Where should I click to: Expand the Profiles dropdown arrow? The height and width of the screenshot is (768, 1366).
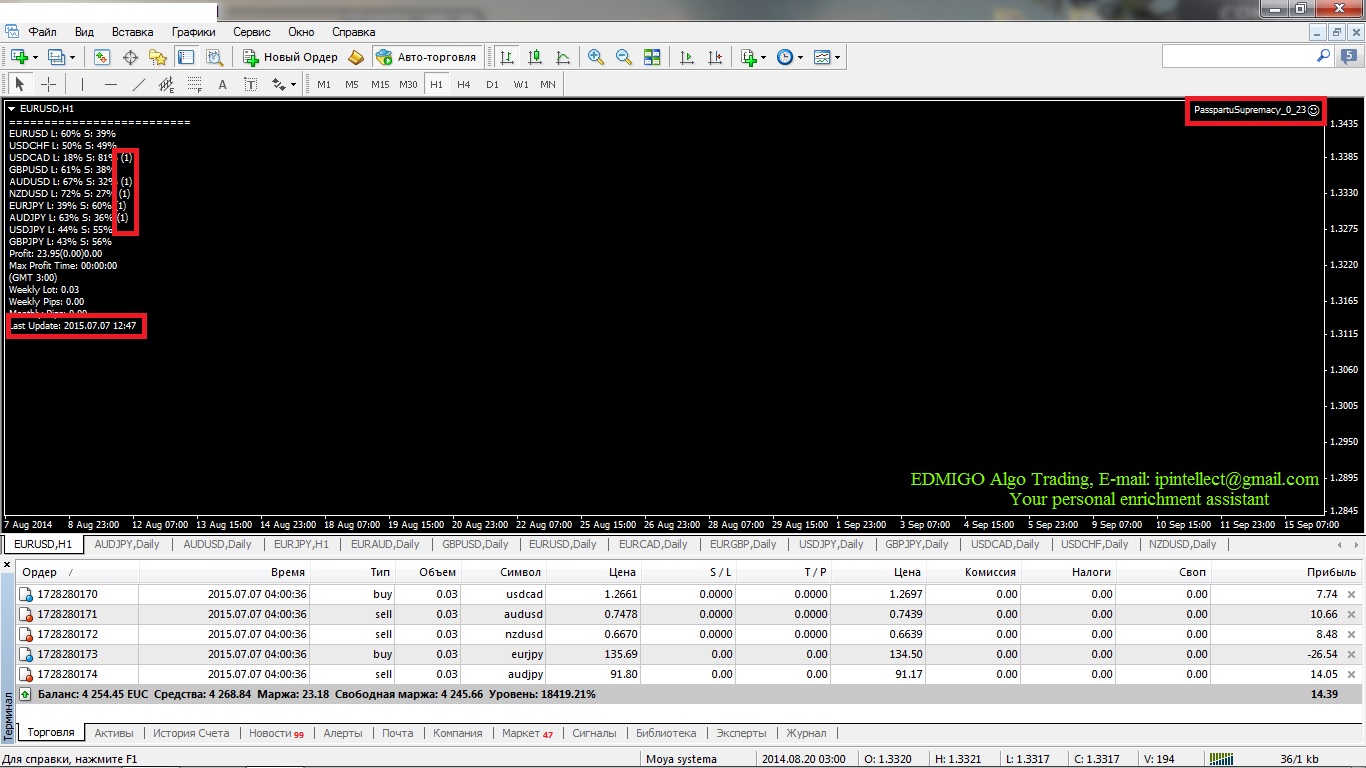tap(72, 58)
